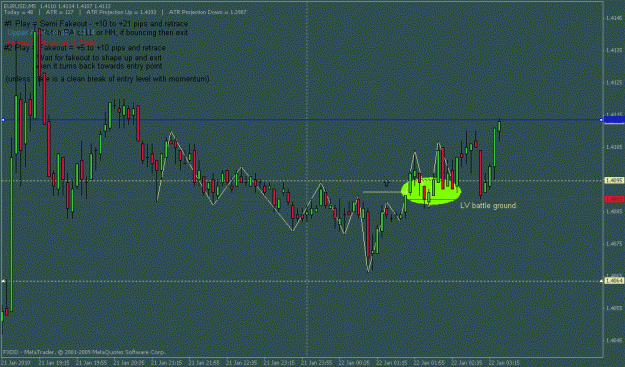Click the blue price label on the price axis
Image resolution: width=625 pixels, height=367 pixels.
[x=614, y=120]
